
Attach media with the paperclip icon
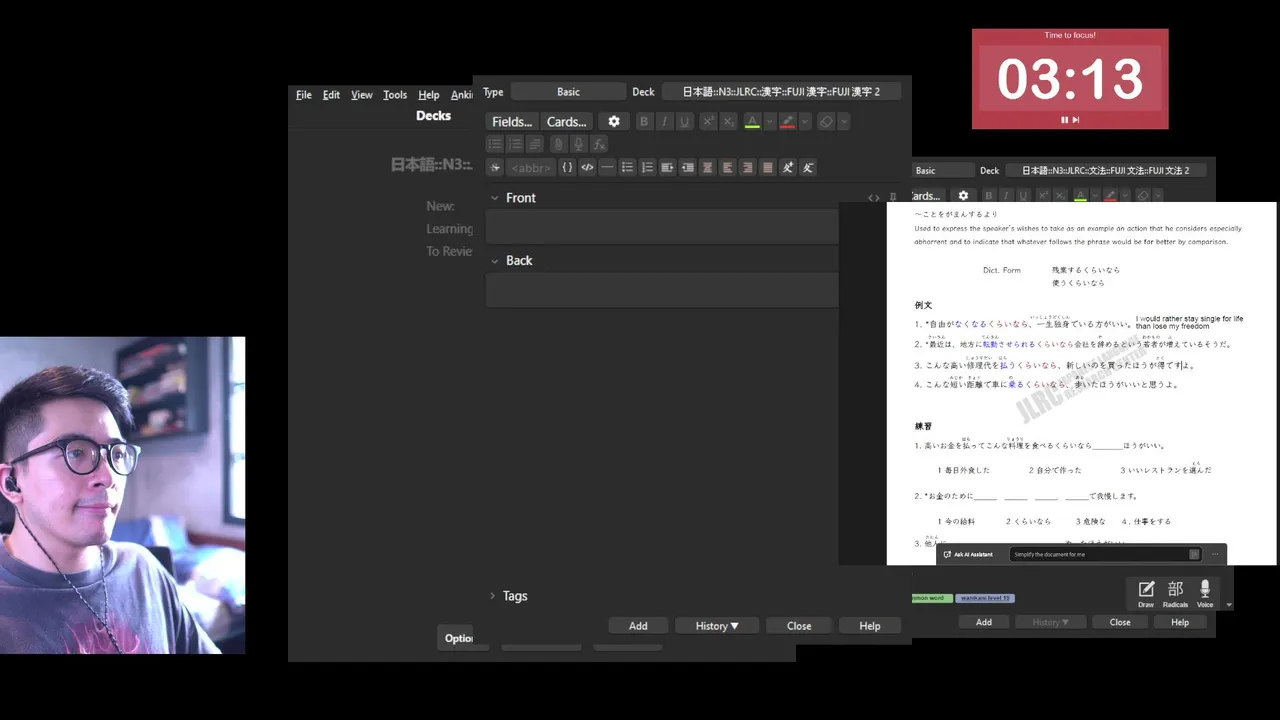[558, 144]
